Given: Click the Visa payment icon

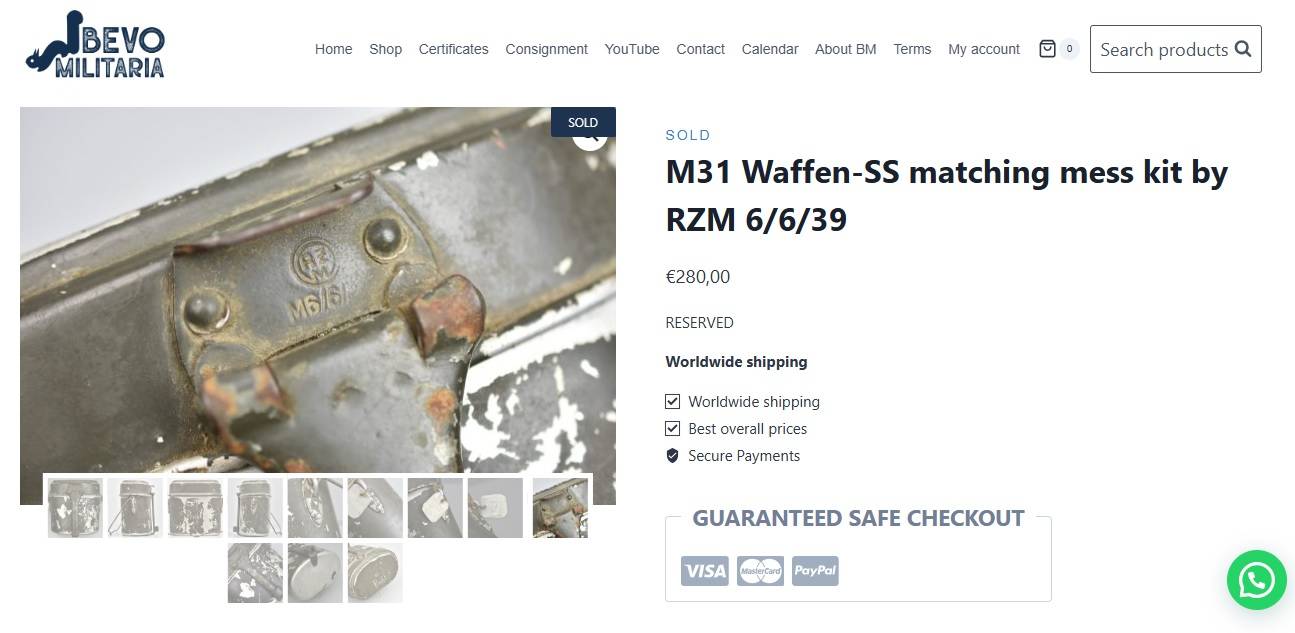Looking at the screenshot, I should (705, 571).
